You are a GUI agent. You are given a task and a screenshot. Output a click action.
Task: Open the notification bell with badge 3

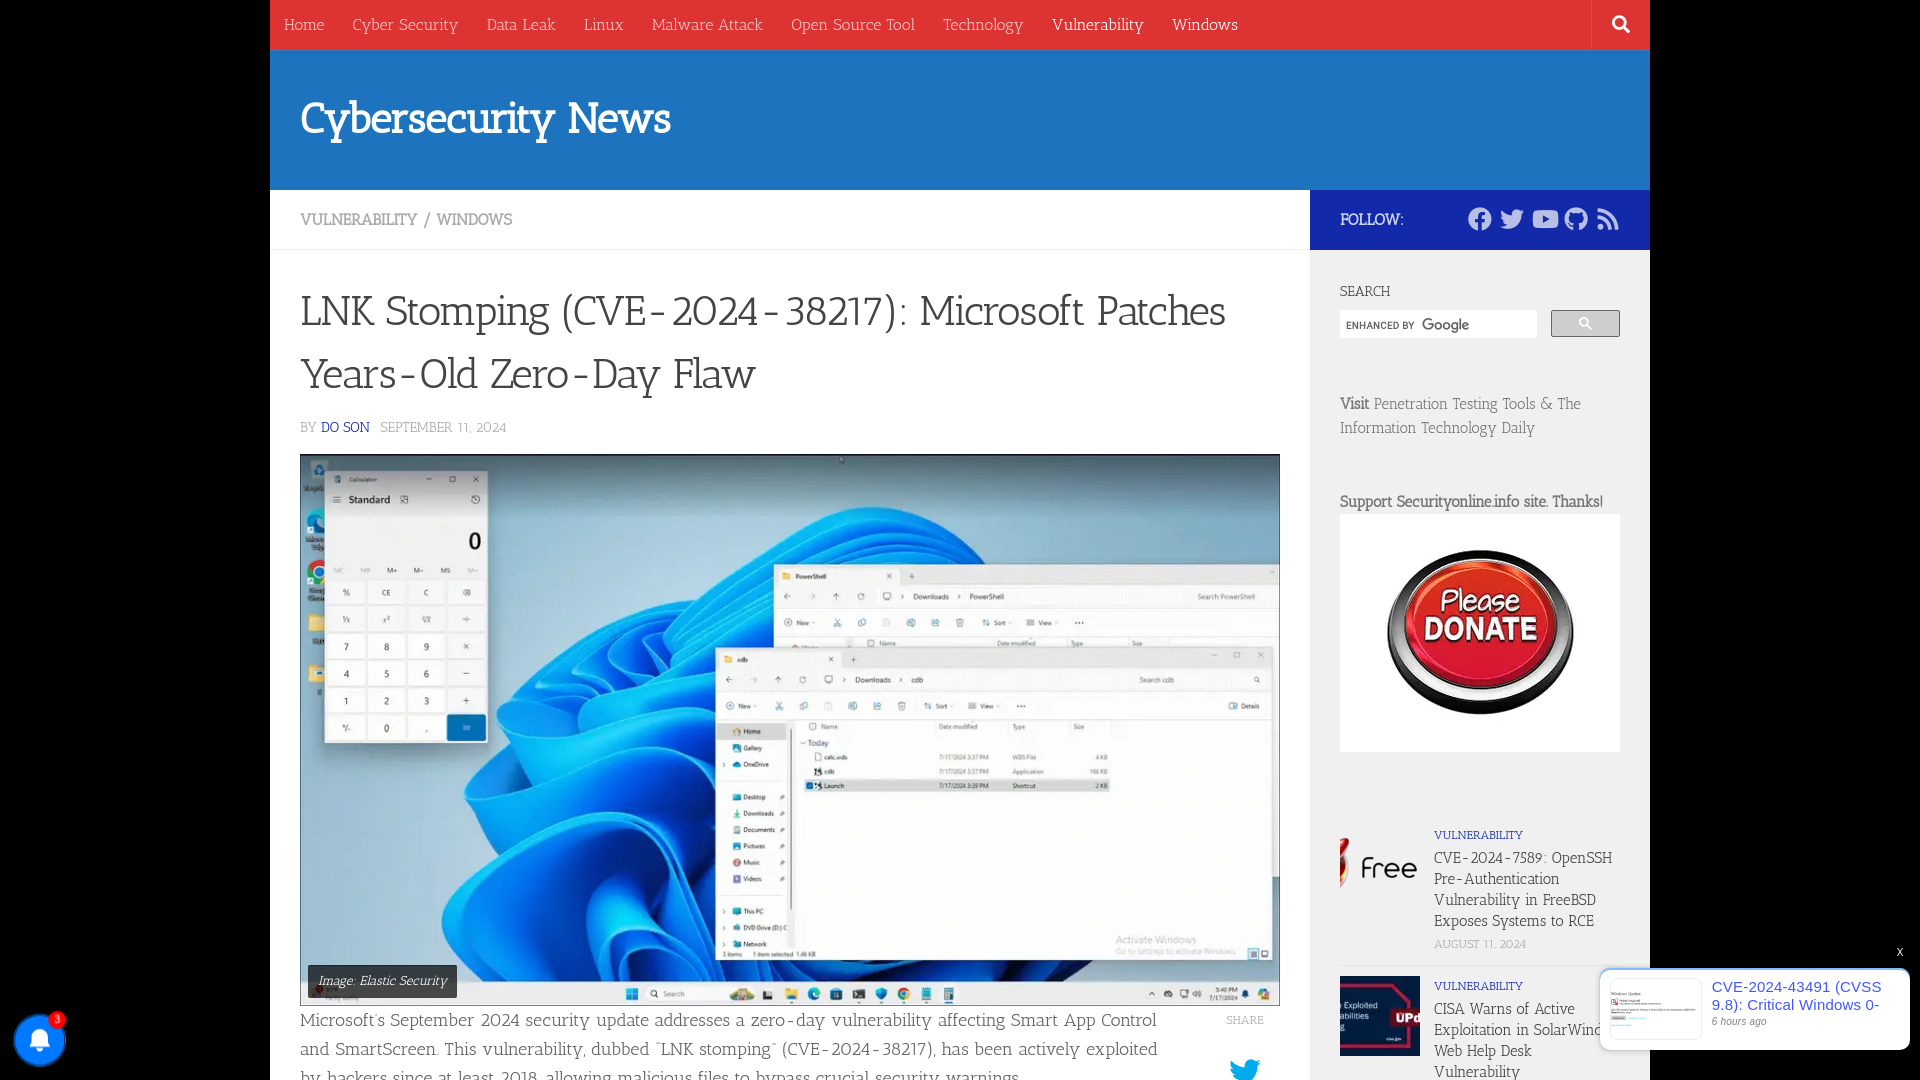[40, 1040]
